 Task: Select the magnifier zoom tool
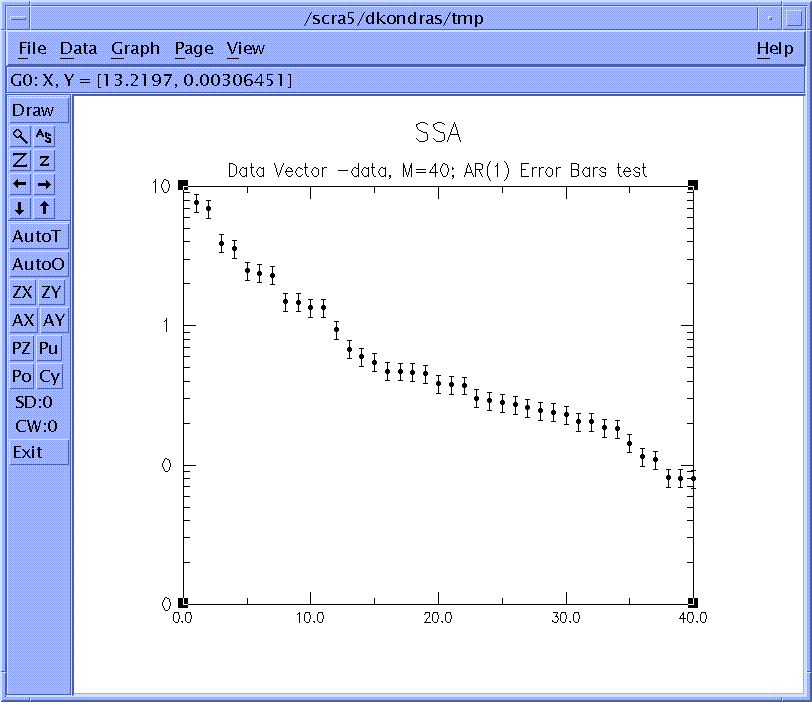[x=21, y=136]
